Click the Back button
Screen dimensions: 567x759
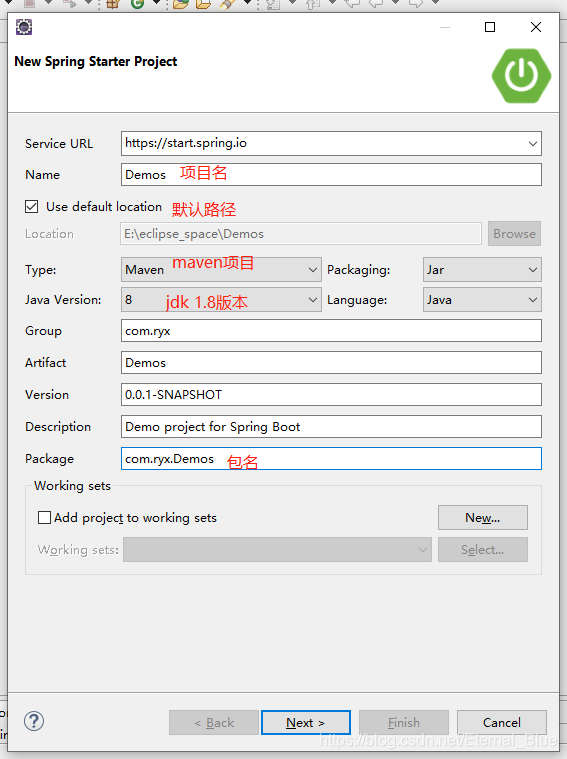tap(214, 722)
